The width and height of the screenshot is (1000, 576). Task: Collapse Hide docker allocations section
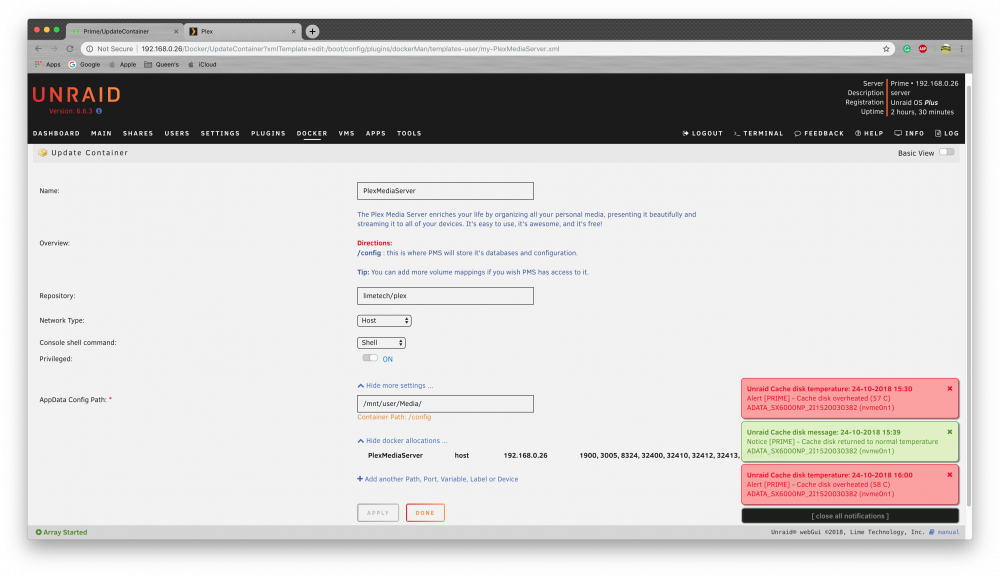[x=402, y=440]
